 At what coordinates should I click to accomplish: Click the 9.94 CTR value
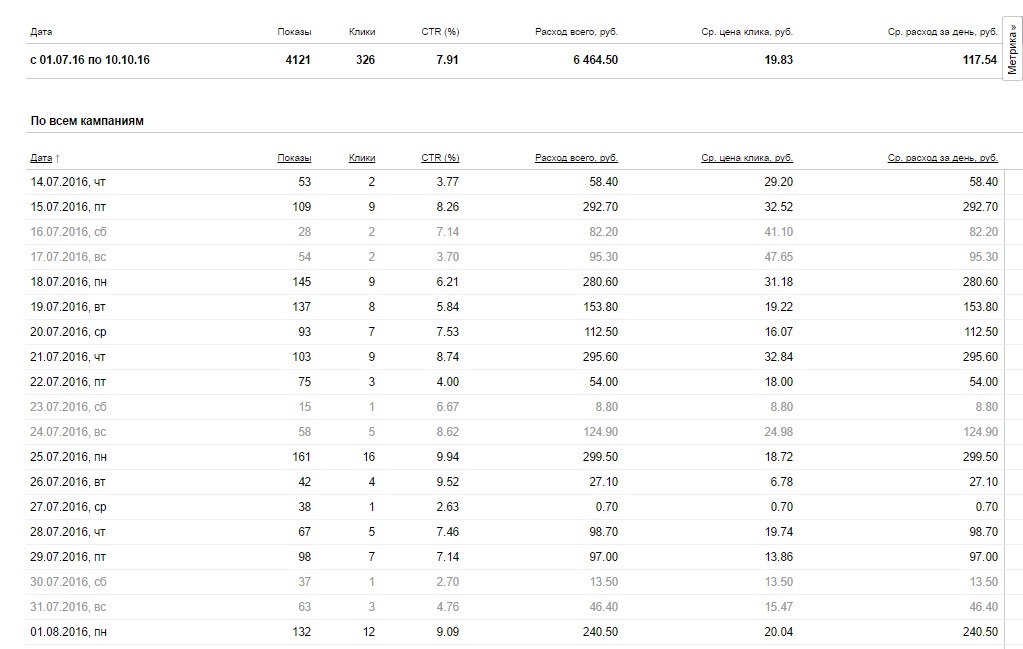coord(447,457)
